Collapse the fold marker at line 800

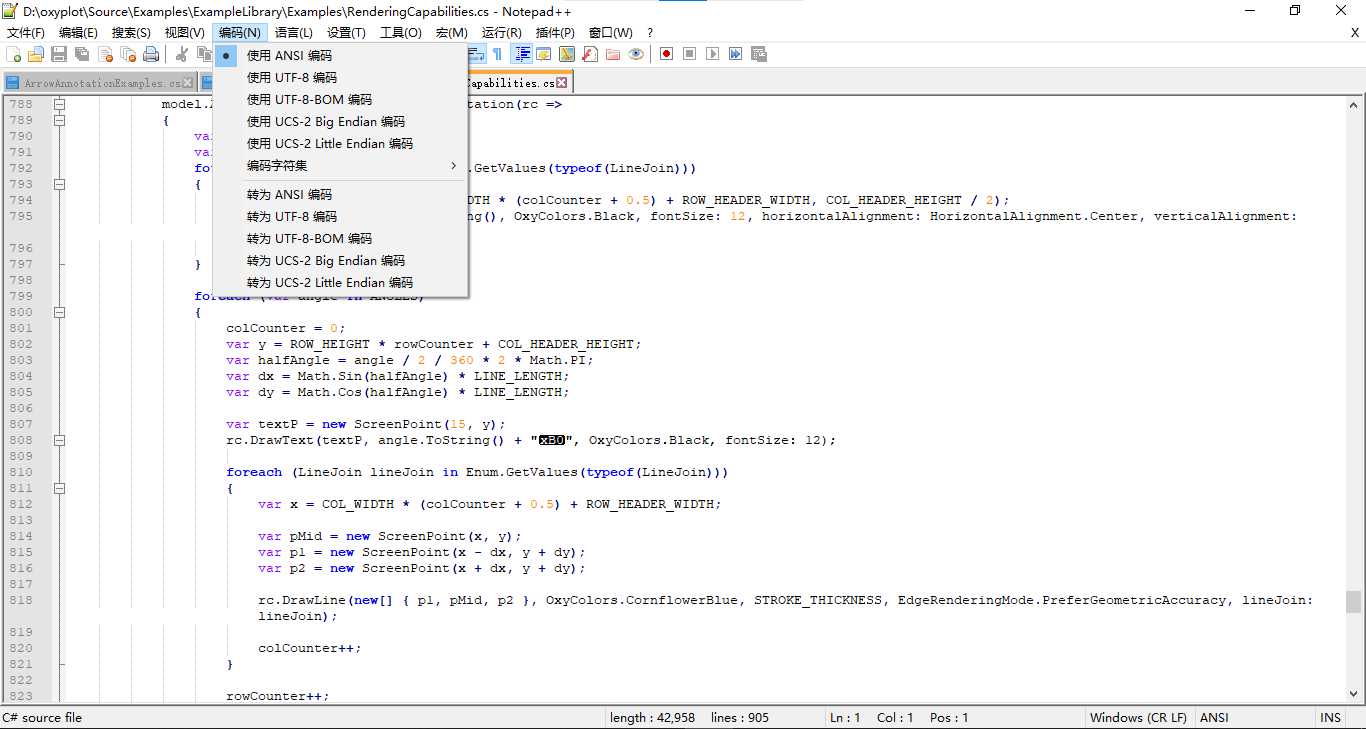(x=59, y=312)
